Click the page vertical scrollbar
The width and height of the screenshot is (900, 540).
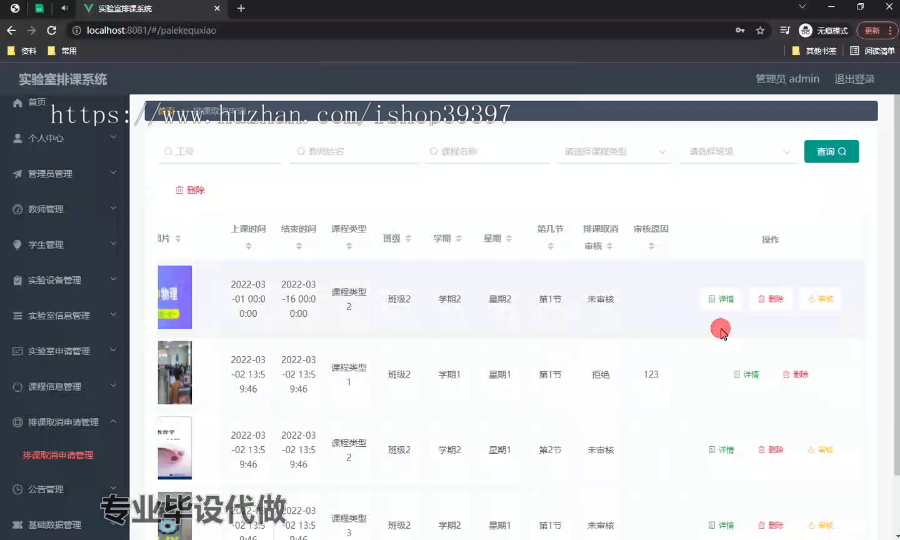(897, 284)
